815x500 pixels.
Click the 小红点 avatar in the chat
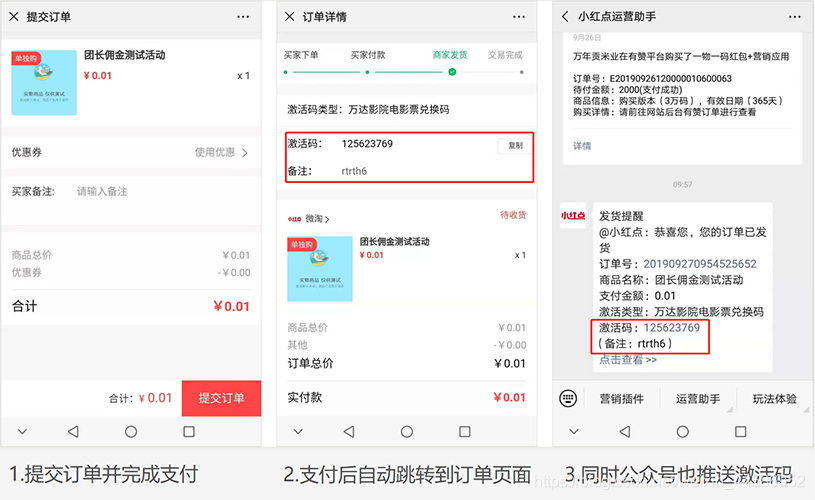[573, 215]
